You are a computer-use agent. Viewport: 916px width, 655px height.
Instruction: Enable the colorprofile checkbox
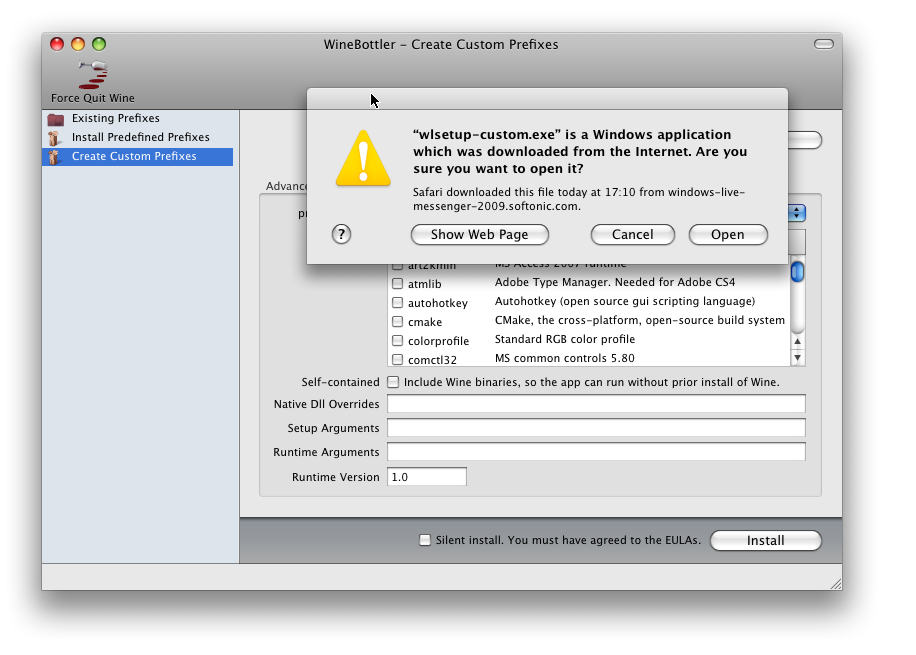click(397, 340)
